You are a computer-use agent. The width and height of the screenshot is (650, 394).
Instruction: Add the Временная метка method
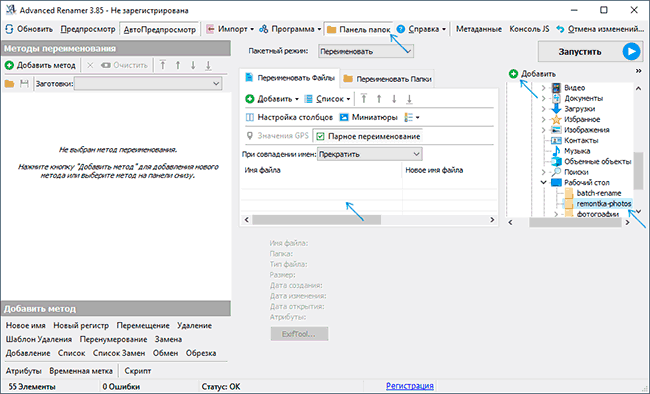tap(81, 371)
